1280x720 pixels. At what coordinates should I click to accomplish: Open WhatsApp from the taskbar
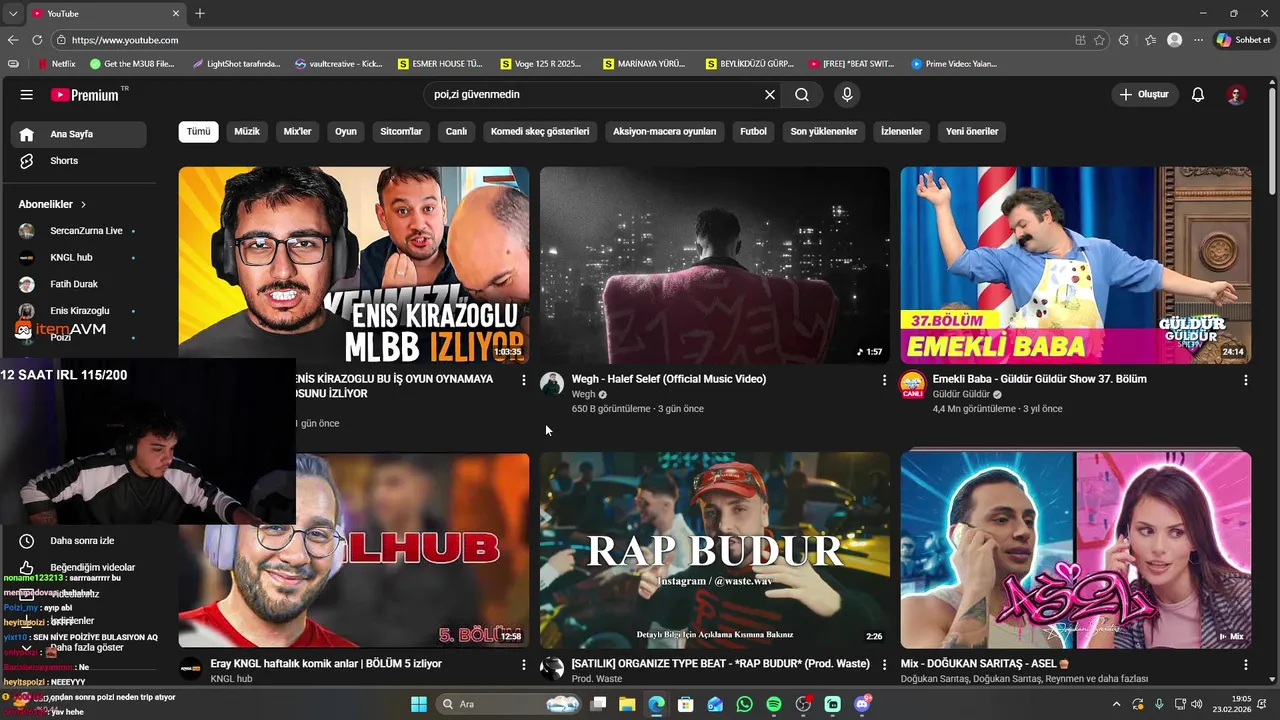coord(744,704)
